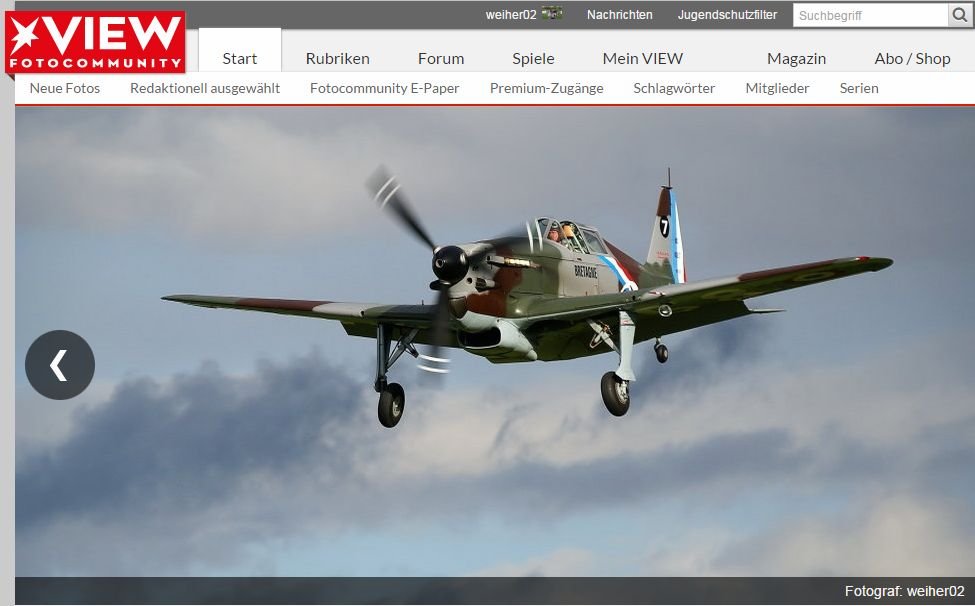This screenshot has height=606, width=975.
Task: Click into the Suchbegriff search field
Action: (x=870, y=15)
